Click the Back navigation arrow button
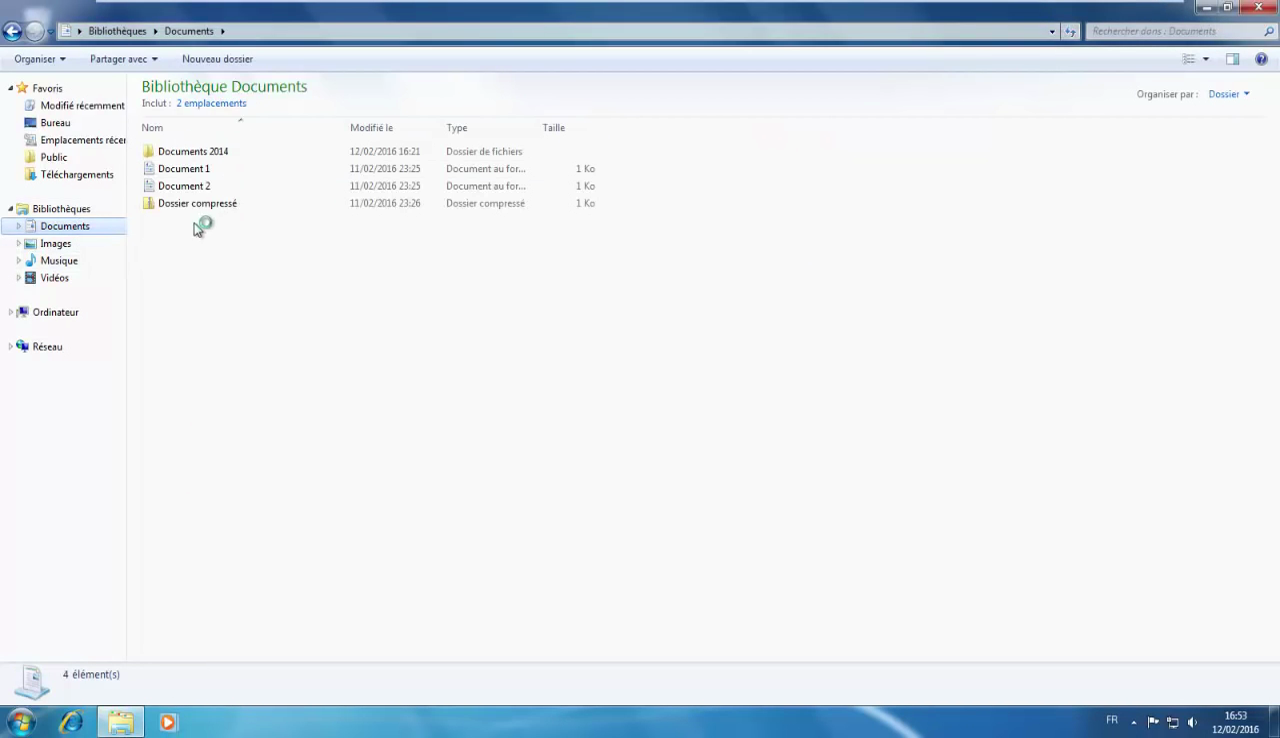This screenshot has width=1280, height=738. 12,31
